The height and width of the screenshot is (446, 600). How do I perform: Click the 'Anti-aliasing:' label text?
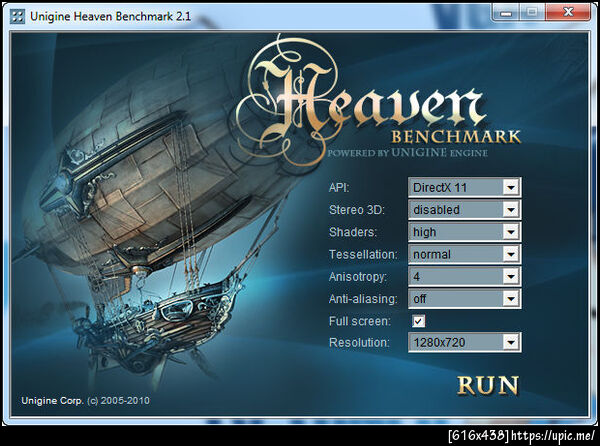pos(363,299)
